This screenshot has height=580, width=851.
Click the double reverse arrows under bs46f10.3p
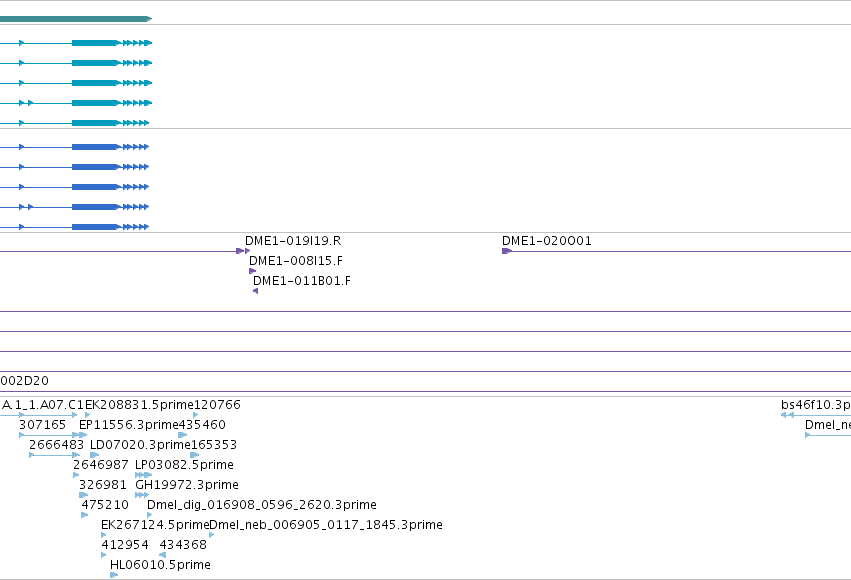tap(788, 415)
